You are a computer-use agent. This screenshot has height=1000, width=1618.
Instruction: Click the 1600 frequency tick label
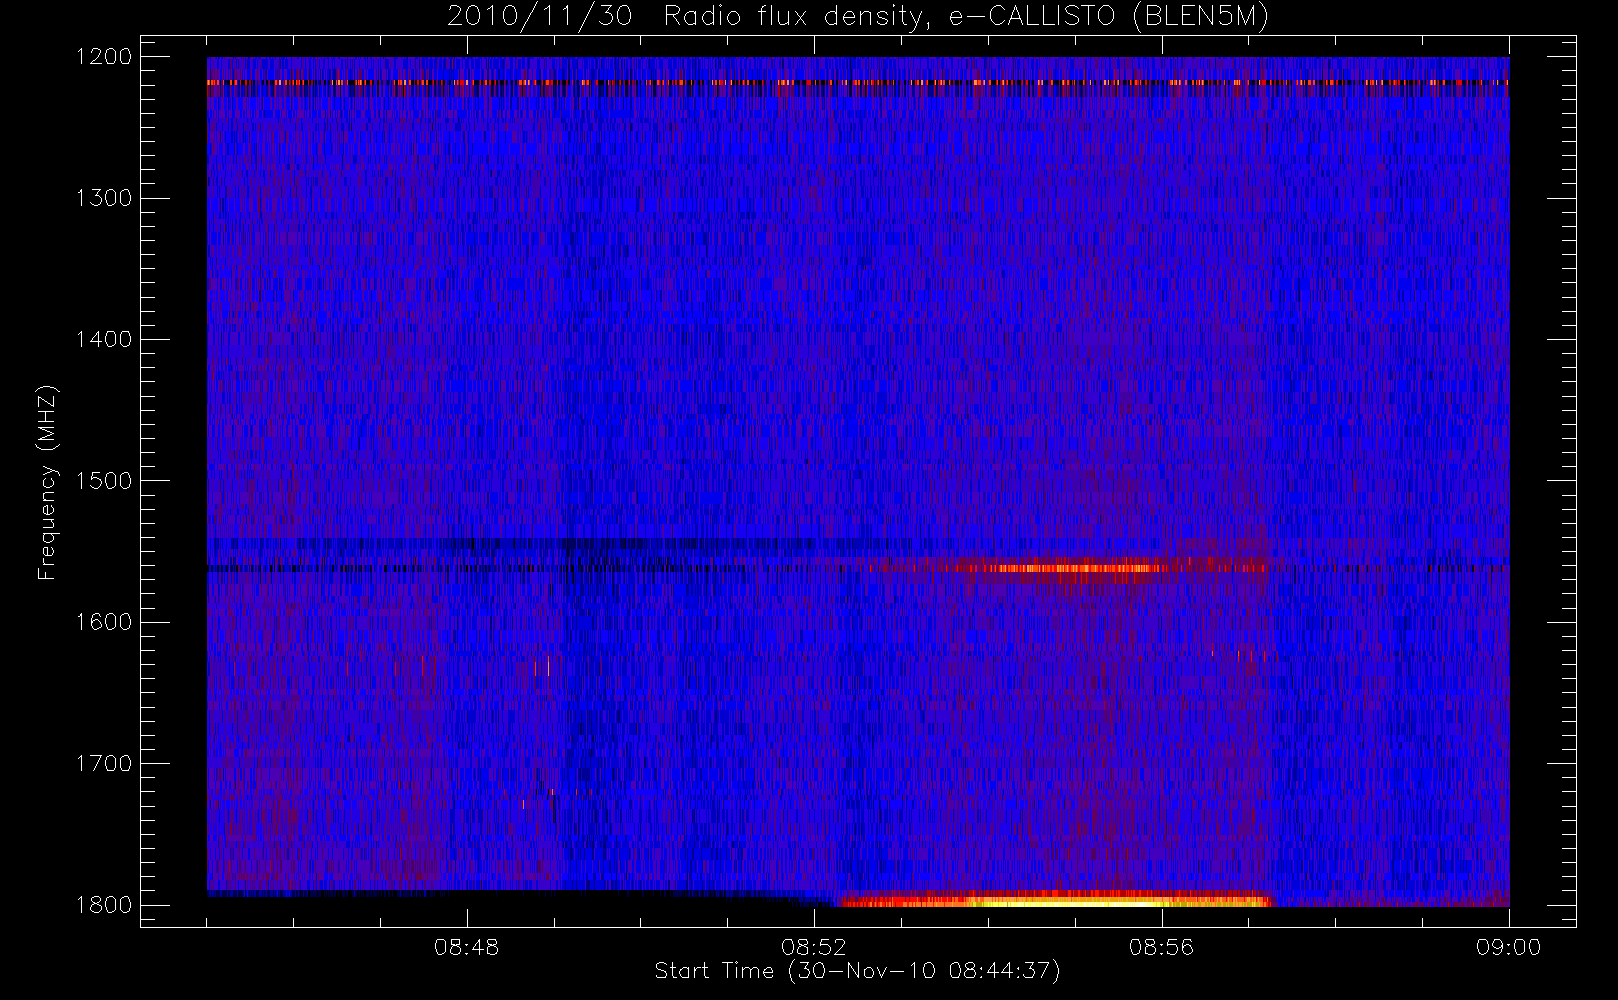(104, 622)
